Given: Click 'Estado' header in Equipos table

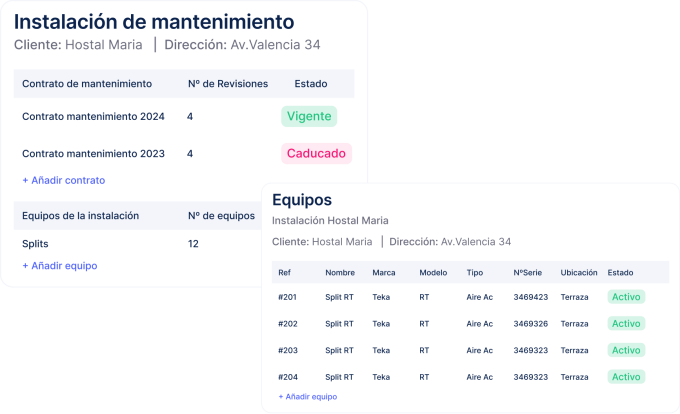Looking at the screenshot, I should (620, 273).
